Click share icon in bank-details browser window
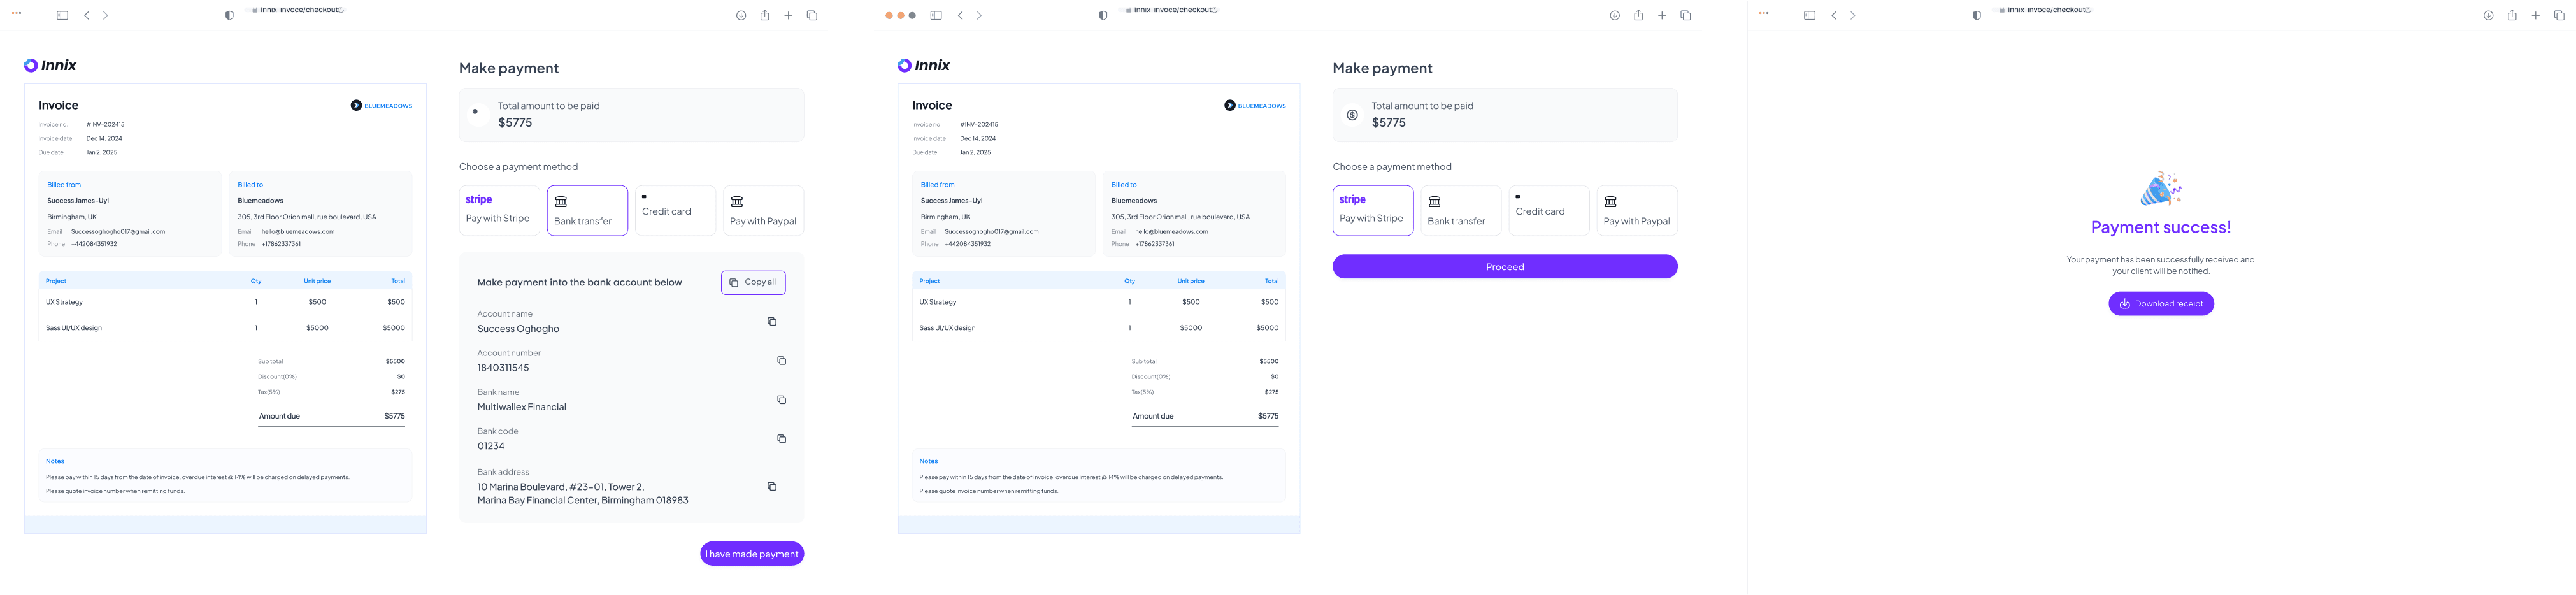Screen dimensions: 2576x595 [764, 16]
